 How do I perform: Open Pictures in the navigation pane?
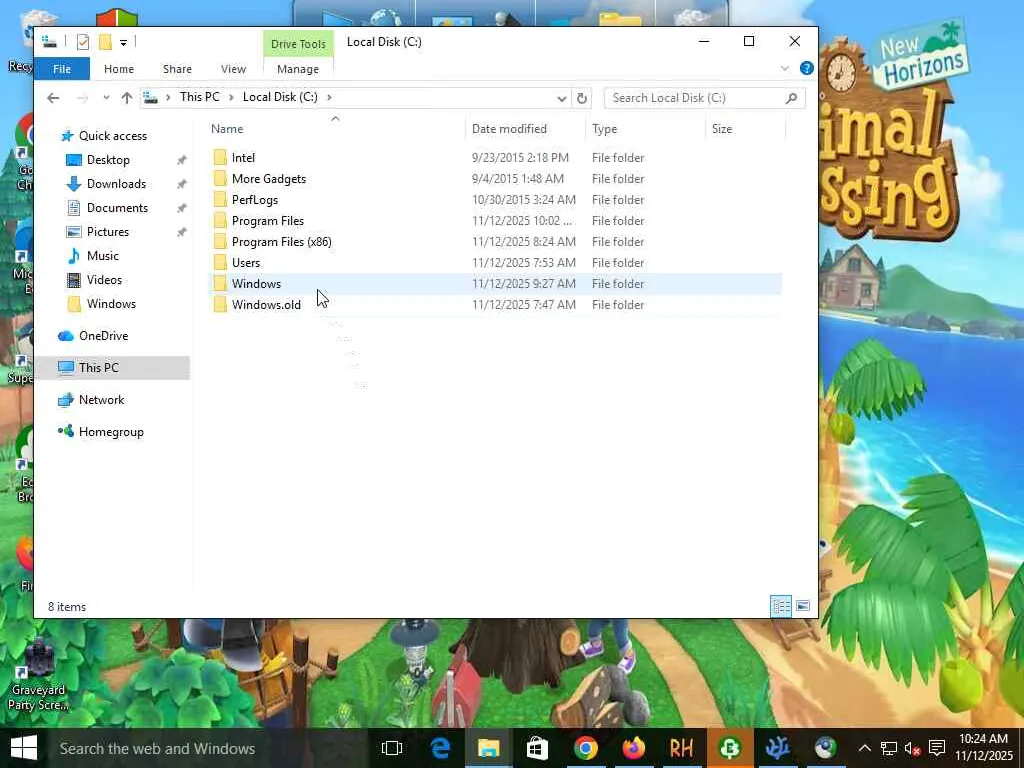click(108, 232)
